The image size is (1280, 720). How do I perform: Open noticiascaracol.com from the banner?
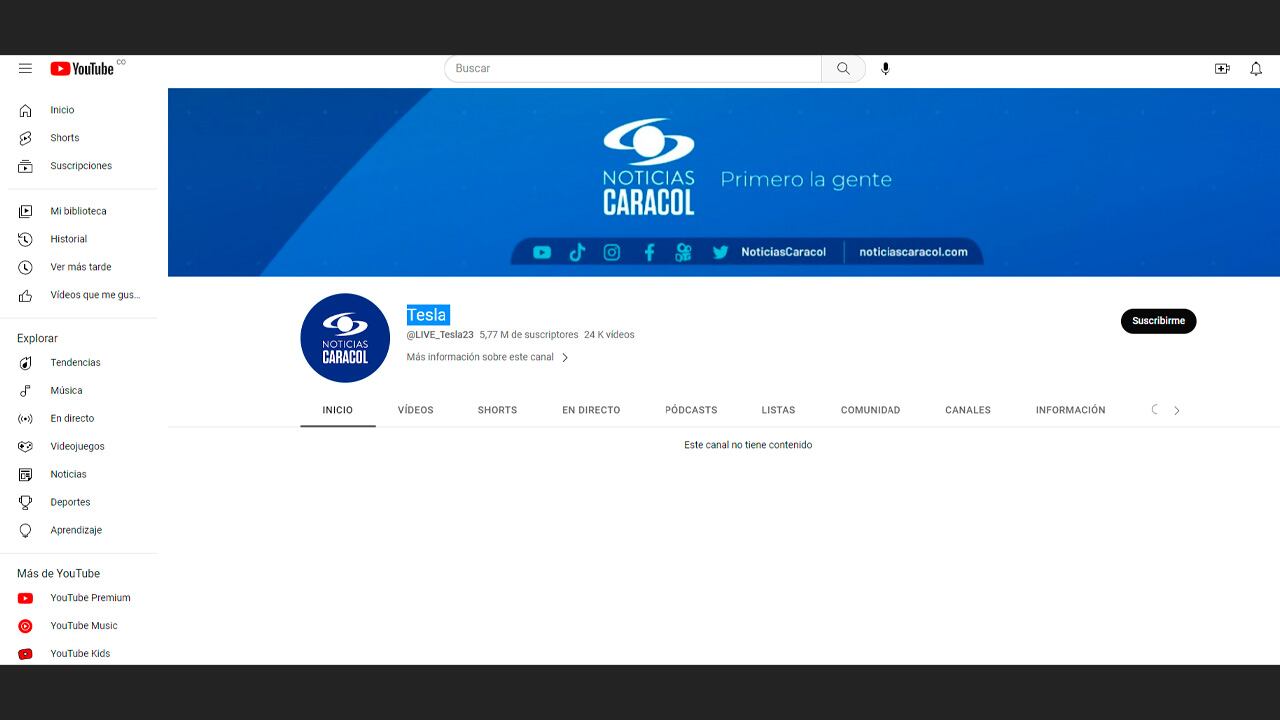click(x=914, y=252)
